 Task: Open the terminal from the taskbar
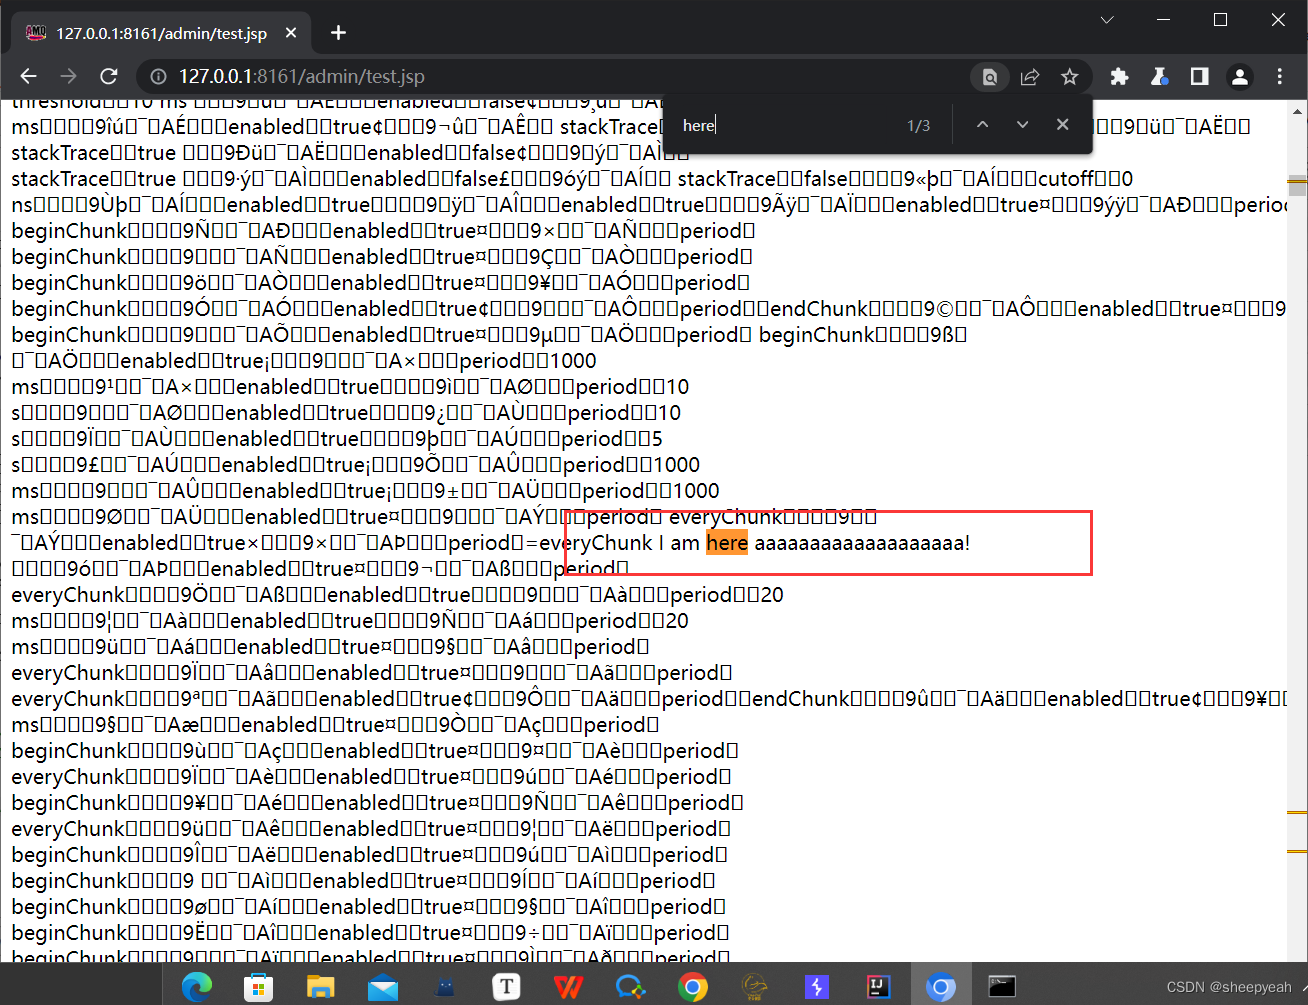(x=1001, y=986)
